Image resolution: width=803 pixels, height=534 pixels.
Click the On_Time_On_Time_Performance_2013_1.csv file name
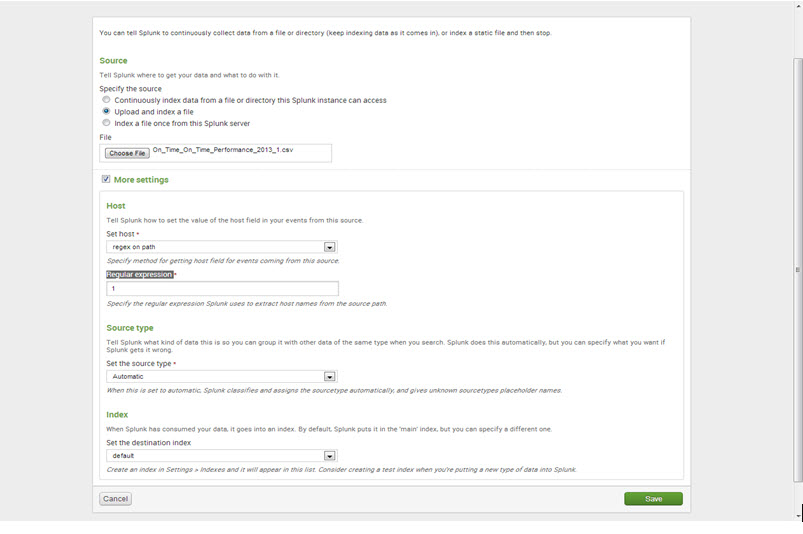coord(223,150)
